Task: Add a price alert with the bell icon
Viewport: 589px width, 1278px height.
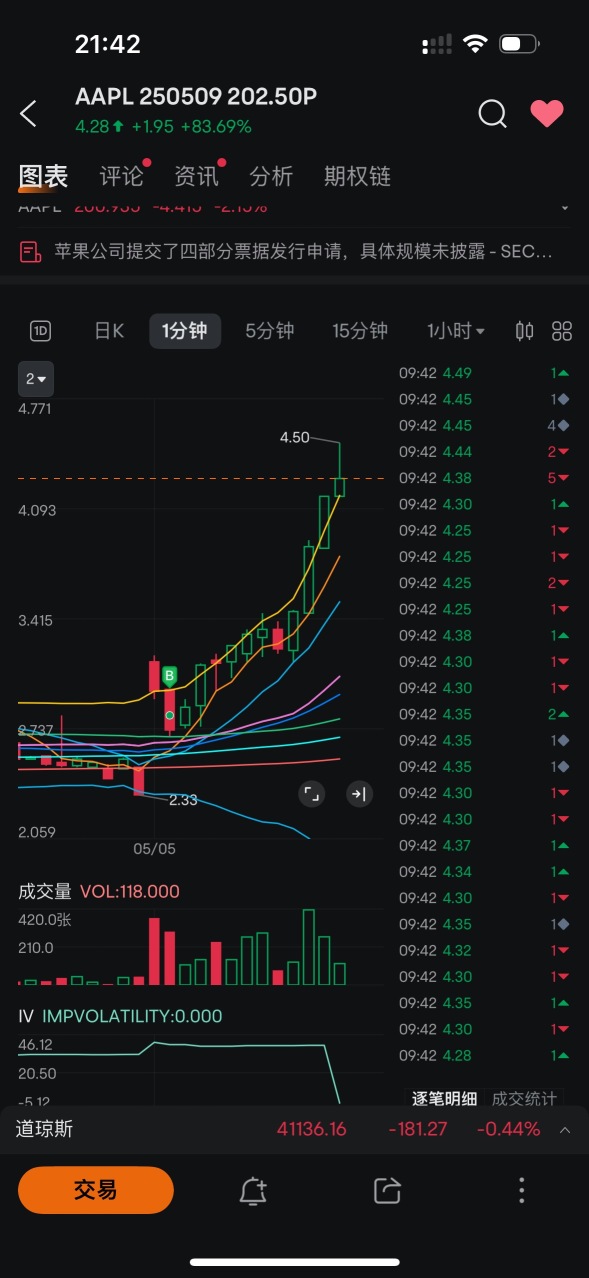Action: (x=253, y=1190)
